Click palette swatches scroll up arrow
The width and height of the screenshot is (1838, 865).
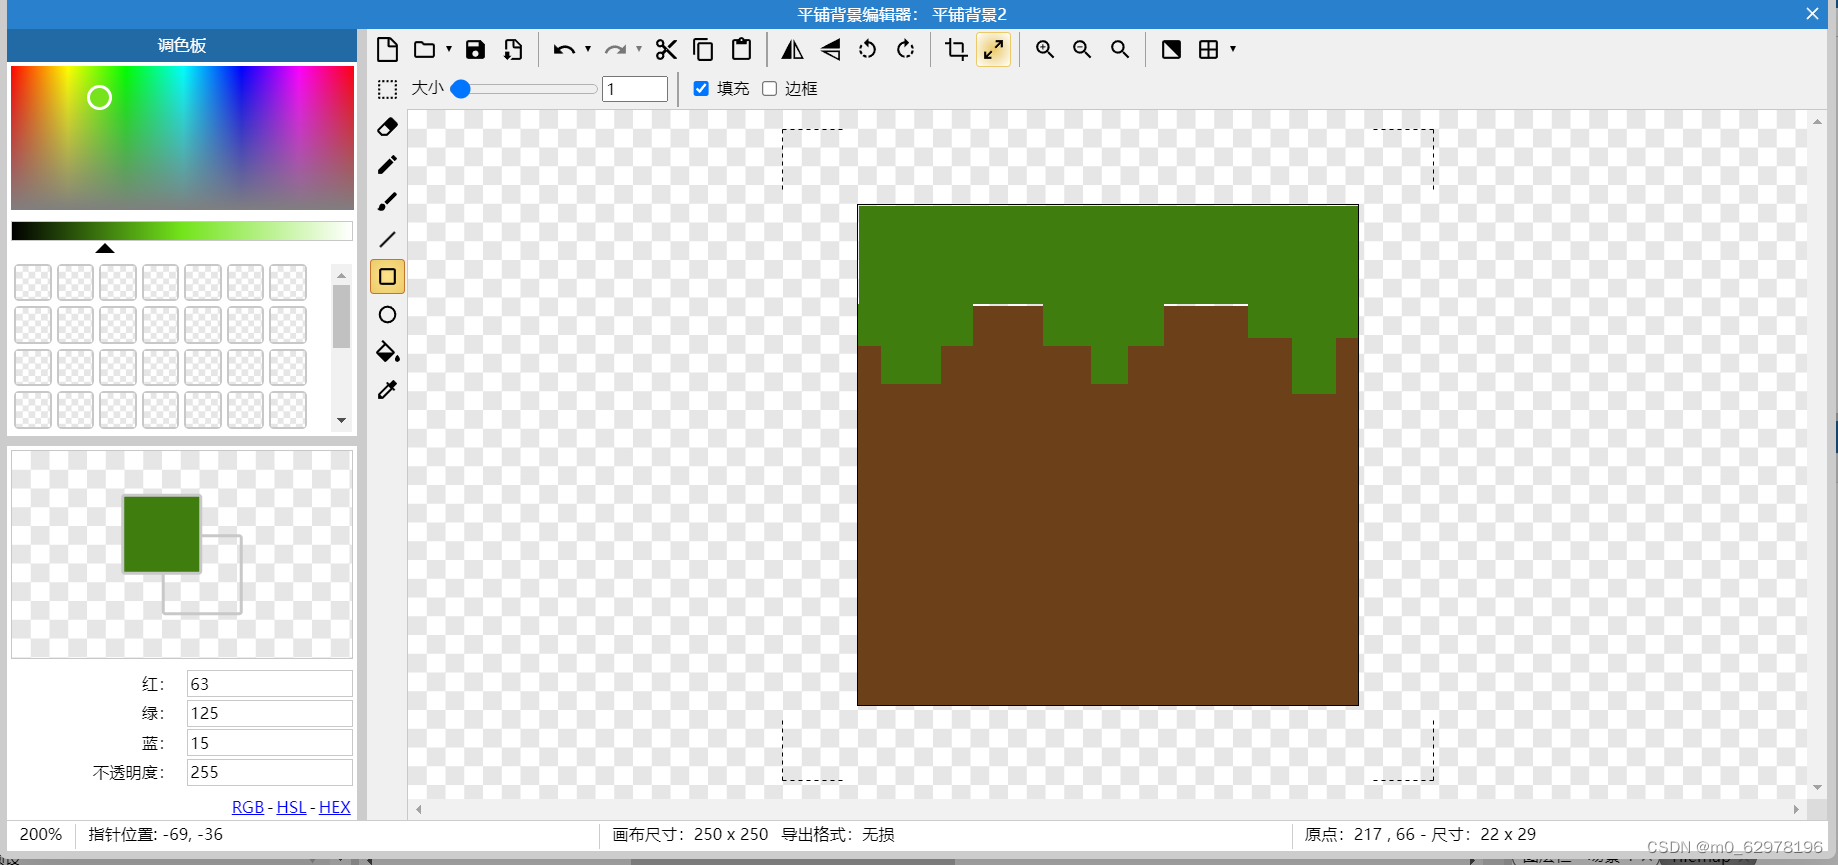tap(342, 275)
